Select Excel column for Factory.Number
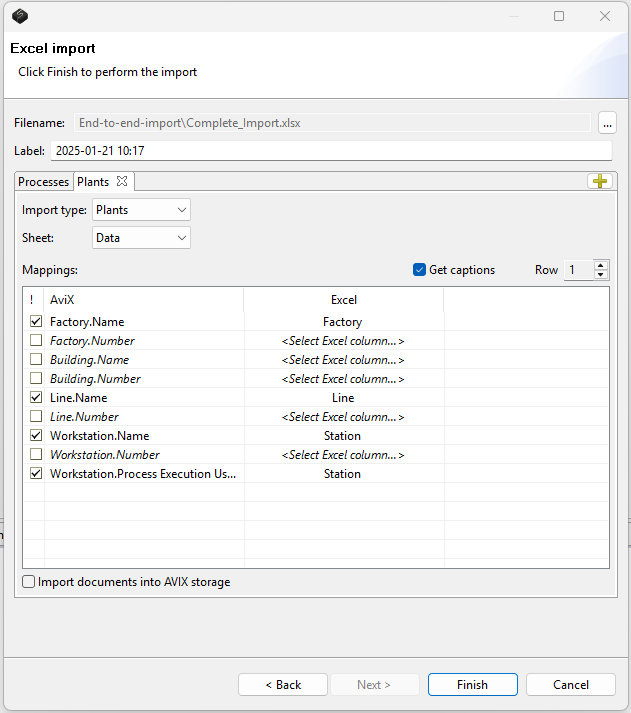Image resolution: width=631 pixels, height=713 pixels. 342,341
